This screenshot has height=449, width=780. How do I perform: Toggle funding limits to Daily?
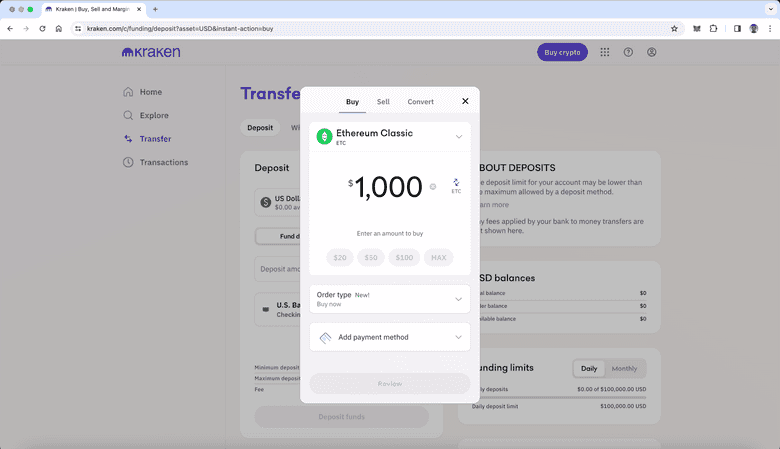click(x=589, y=368)
